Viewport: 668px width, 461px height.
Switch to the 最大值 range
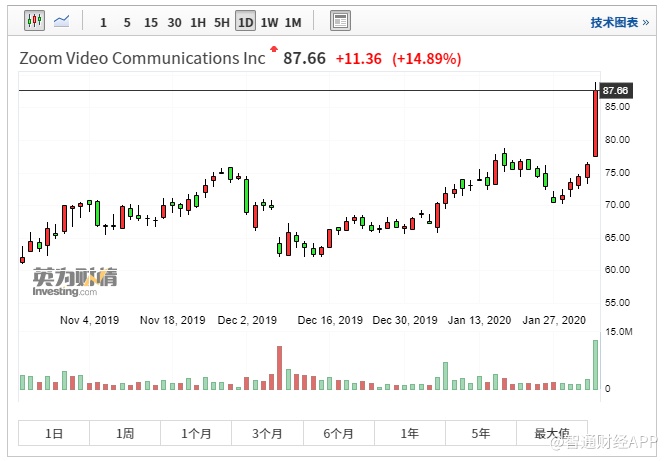click(551, 433)
